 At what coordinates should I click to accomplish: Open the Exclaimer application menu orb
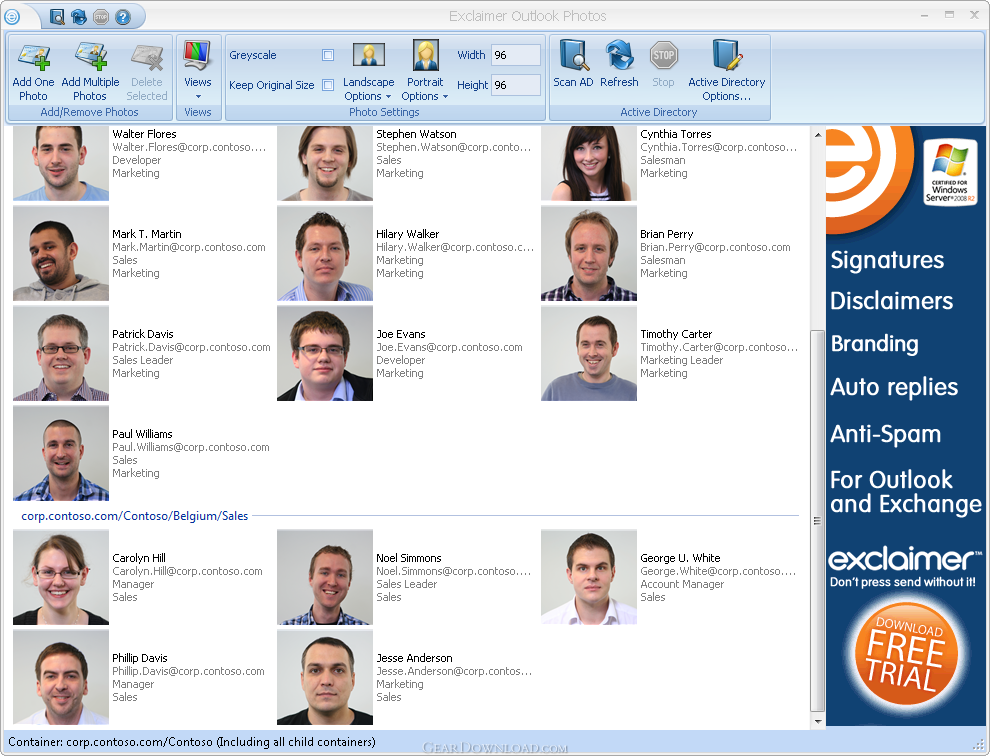(12, 16)
